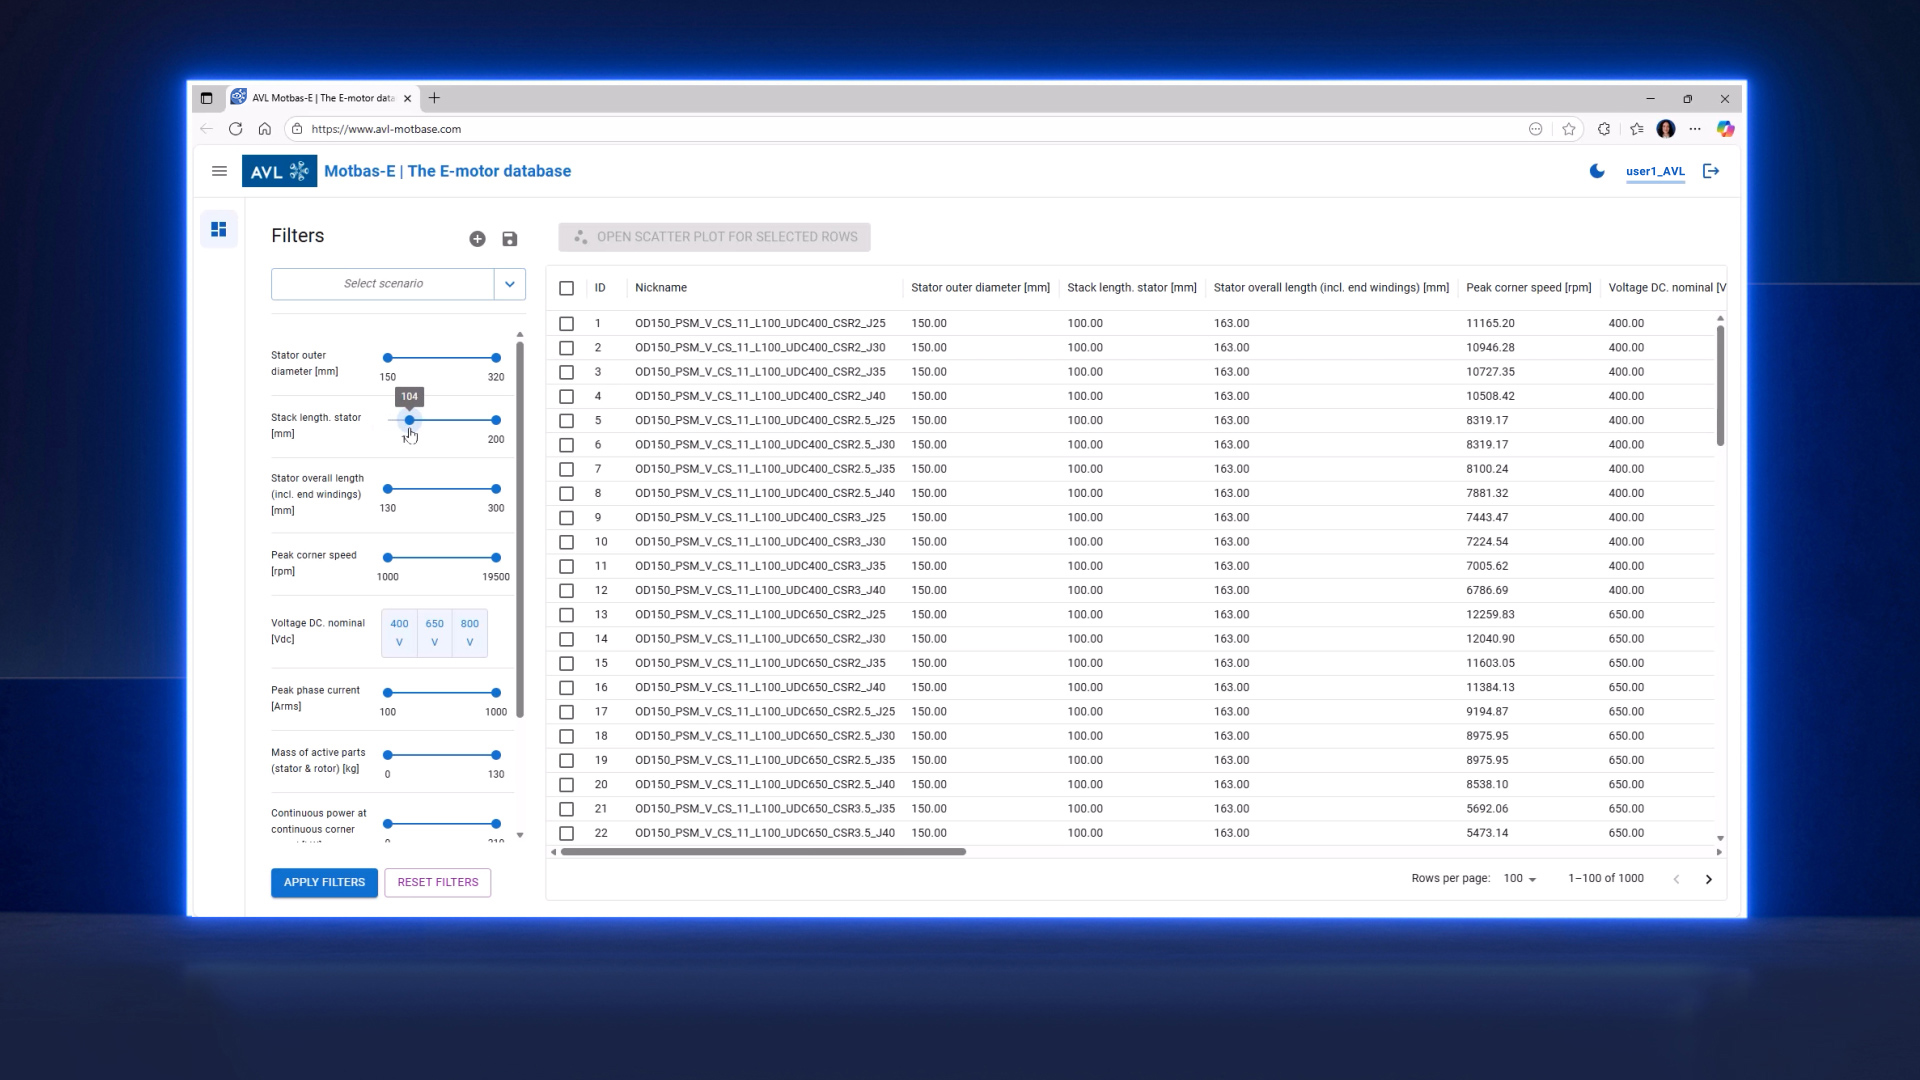
Task: Click the Stator outer diameter maximum slider handle
Action: (495, 358)
